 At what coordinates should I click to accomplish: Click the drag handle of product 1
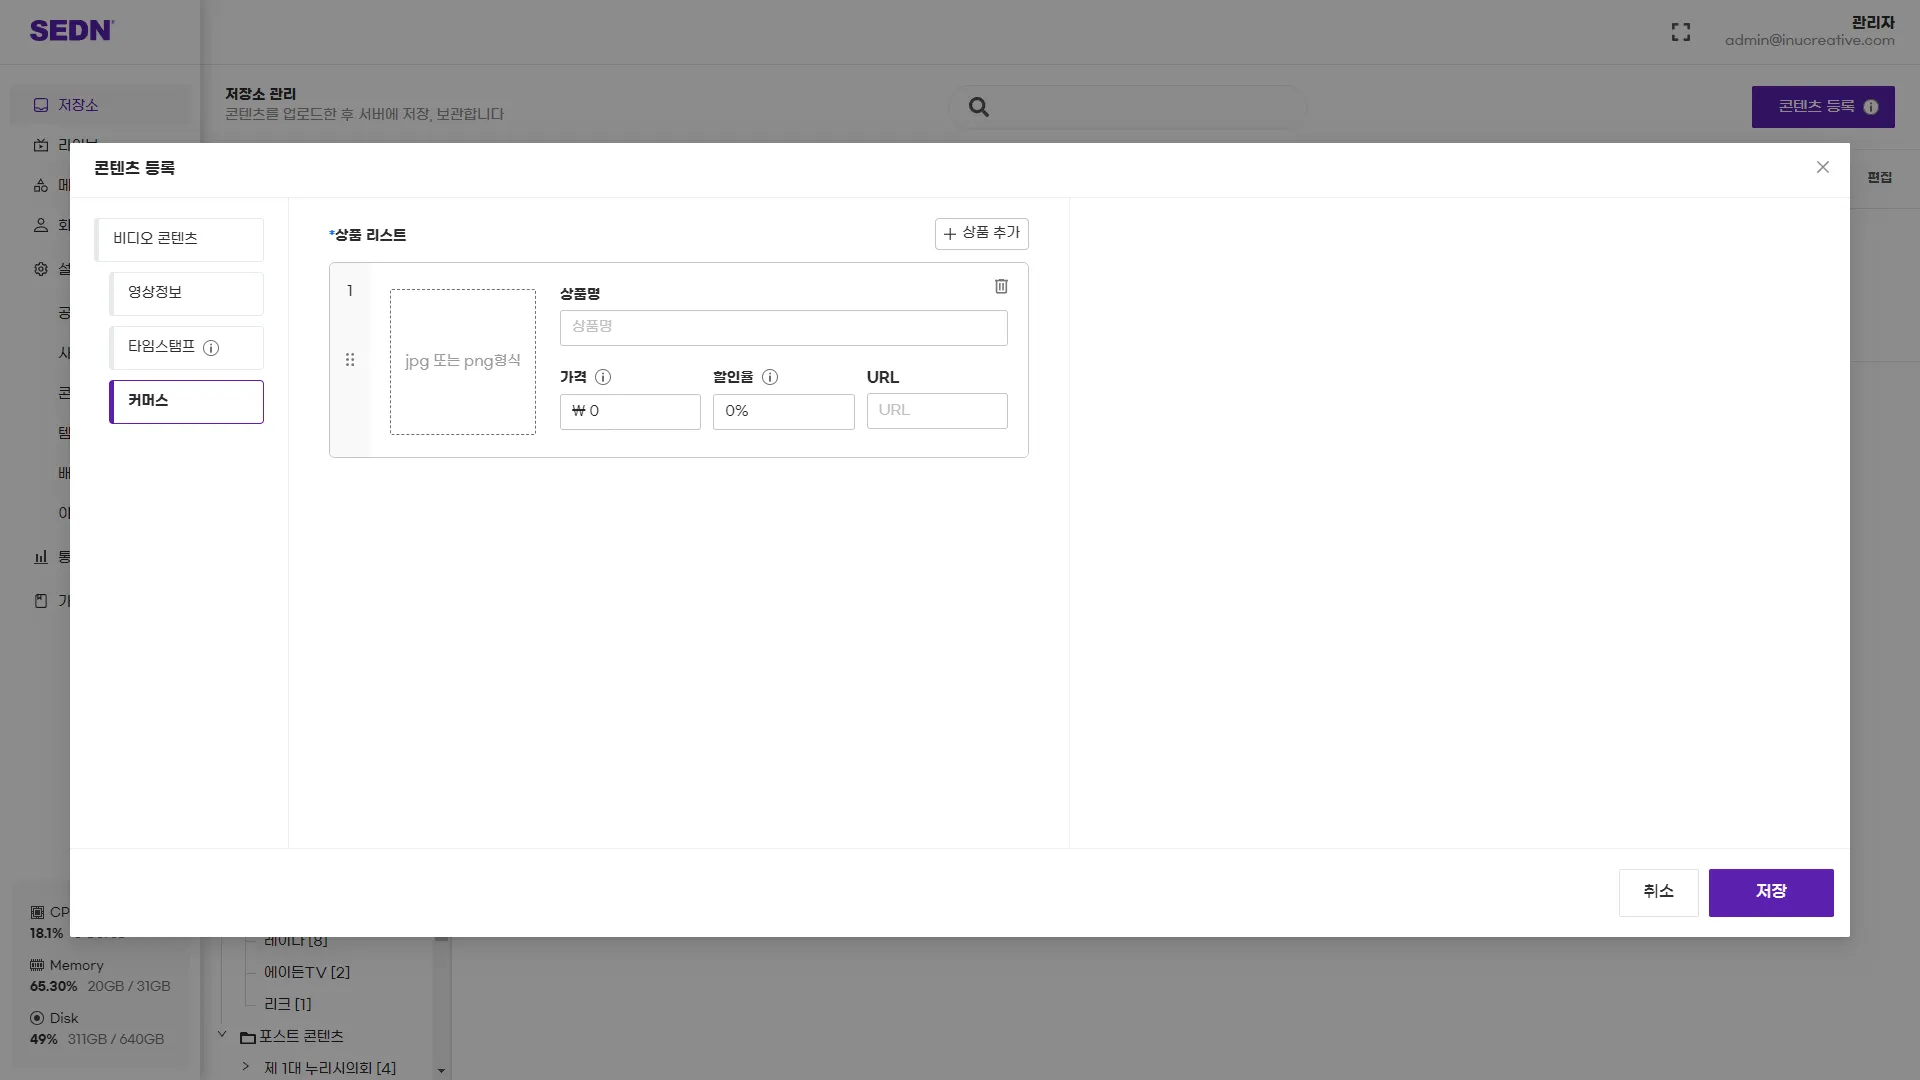(x=350, y=360)
